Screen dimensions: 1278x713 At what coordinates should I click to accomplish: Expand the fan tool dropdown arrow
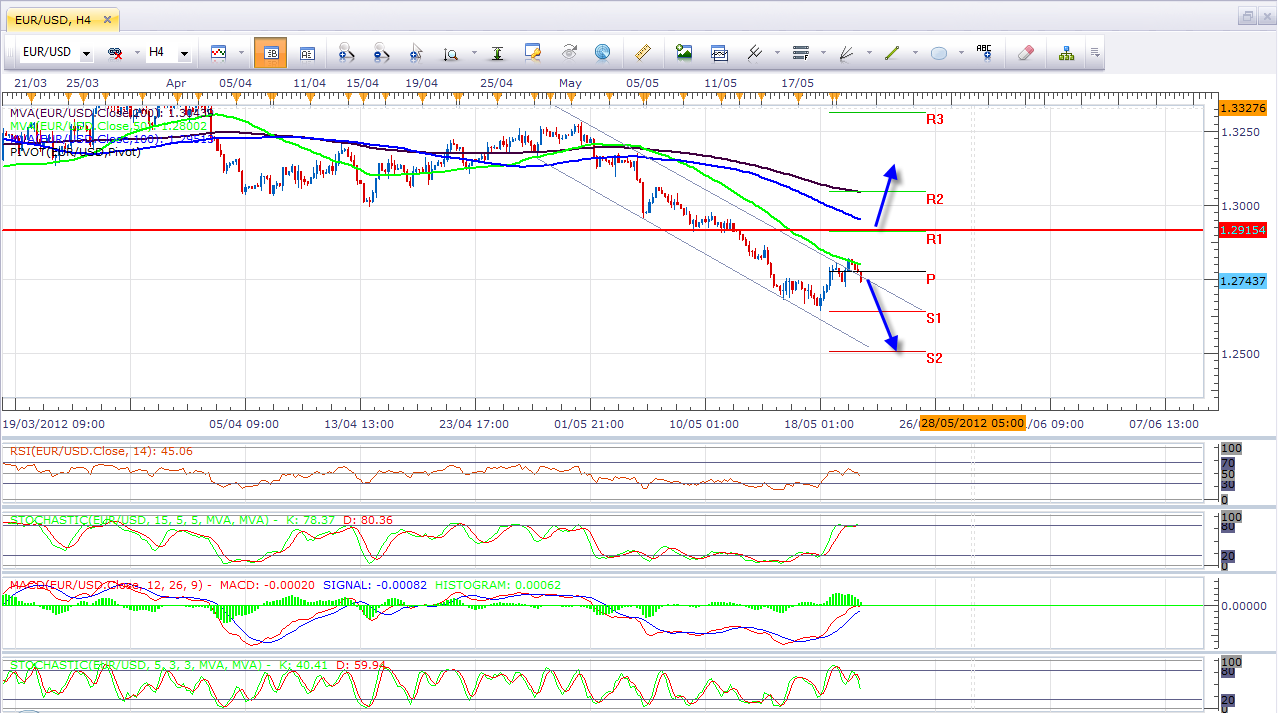click(x=869, y=53)
